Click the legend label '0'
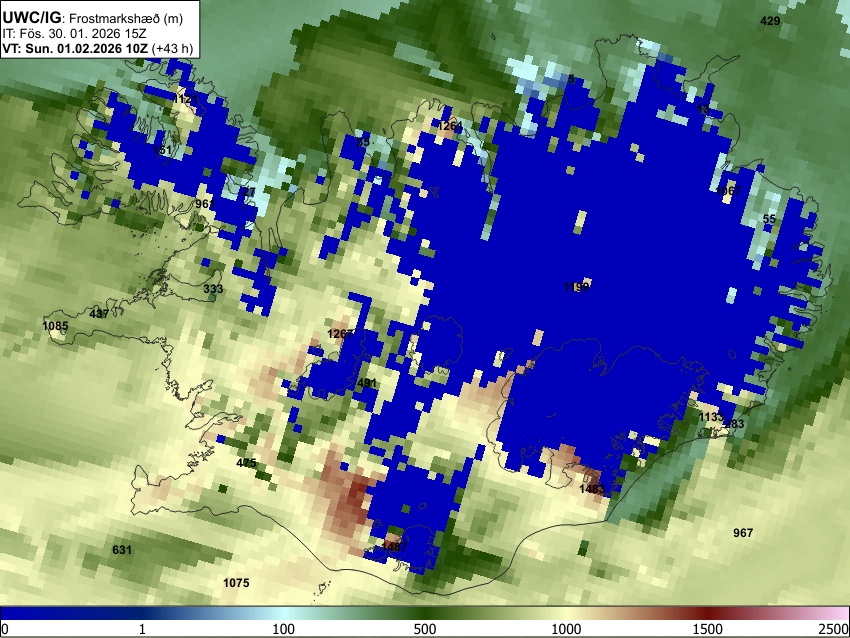Viewport: 850px width, 638px height. tap(5, 629)
